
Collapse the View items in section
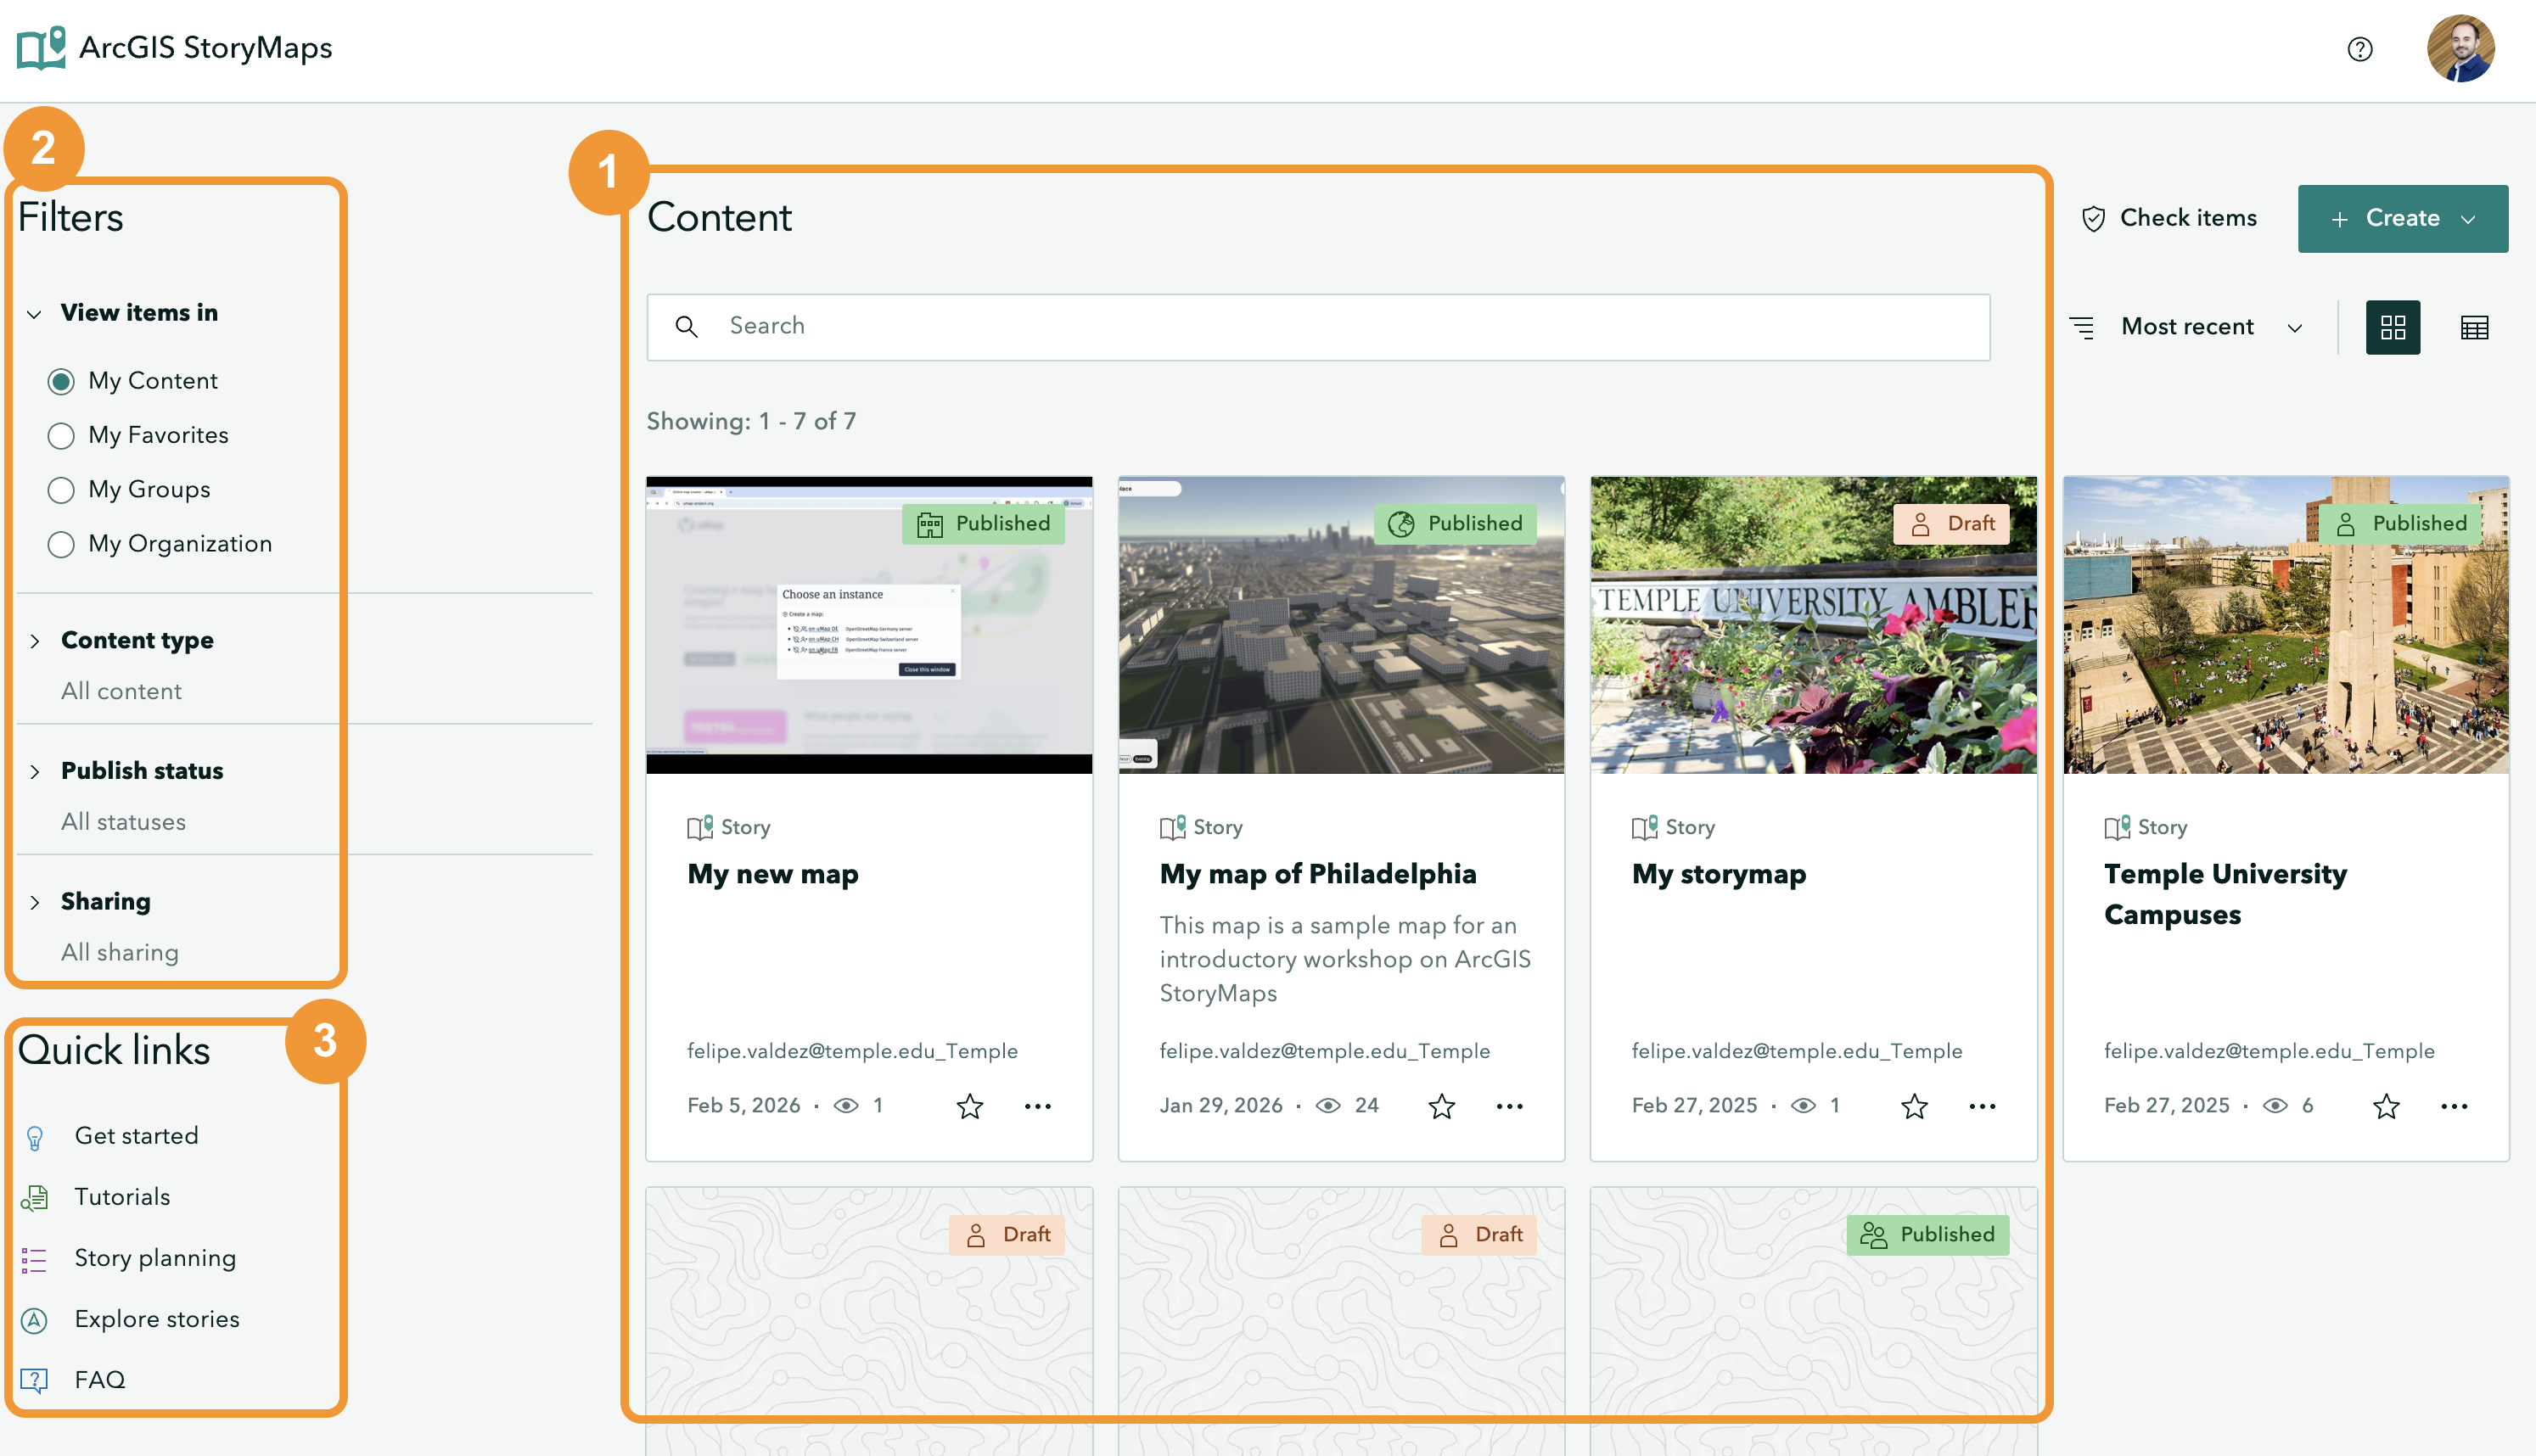click(x=34, y=314)
